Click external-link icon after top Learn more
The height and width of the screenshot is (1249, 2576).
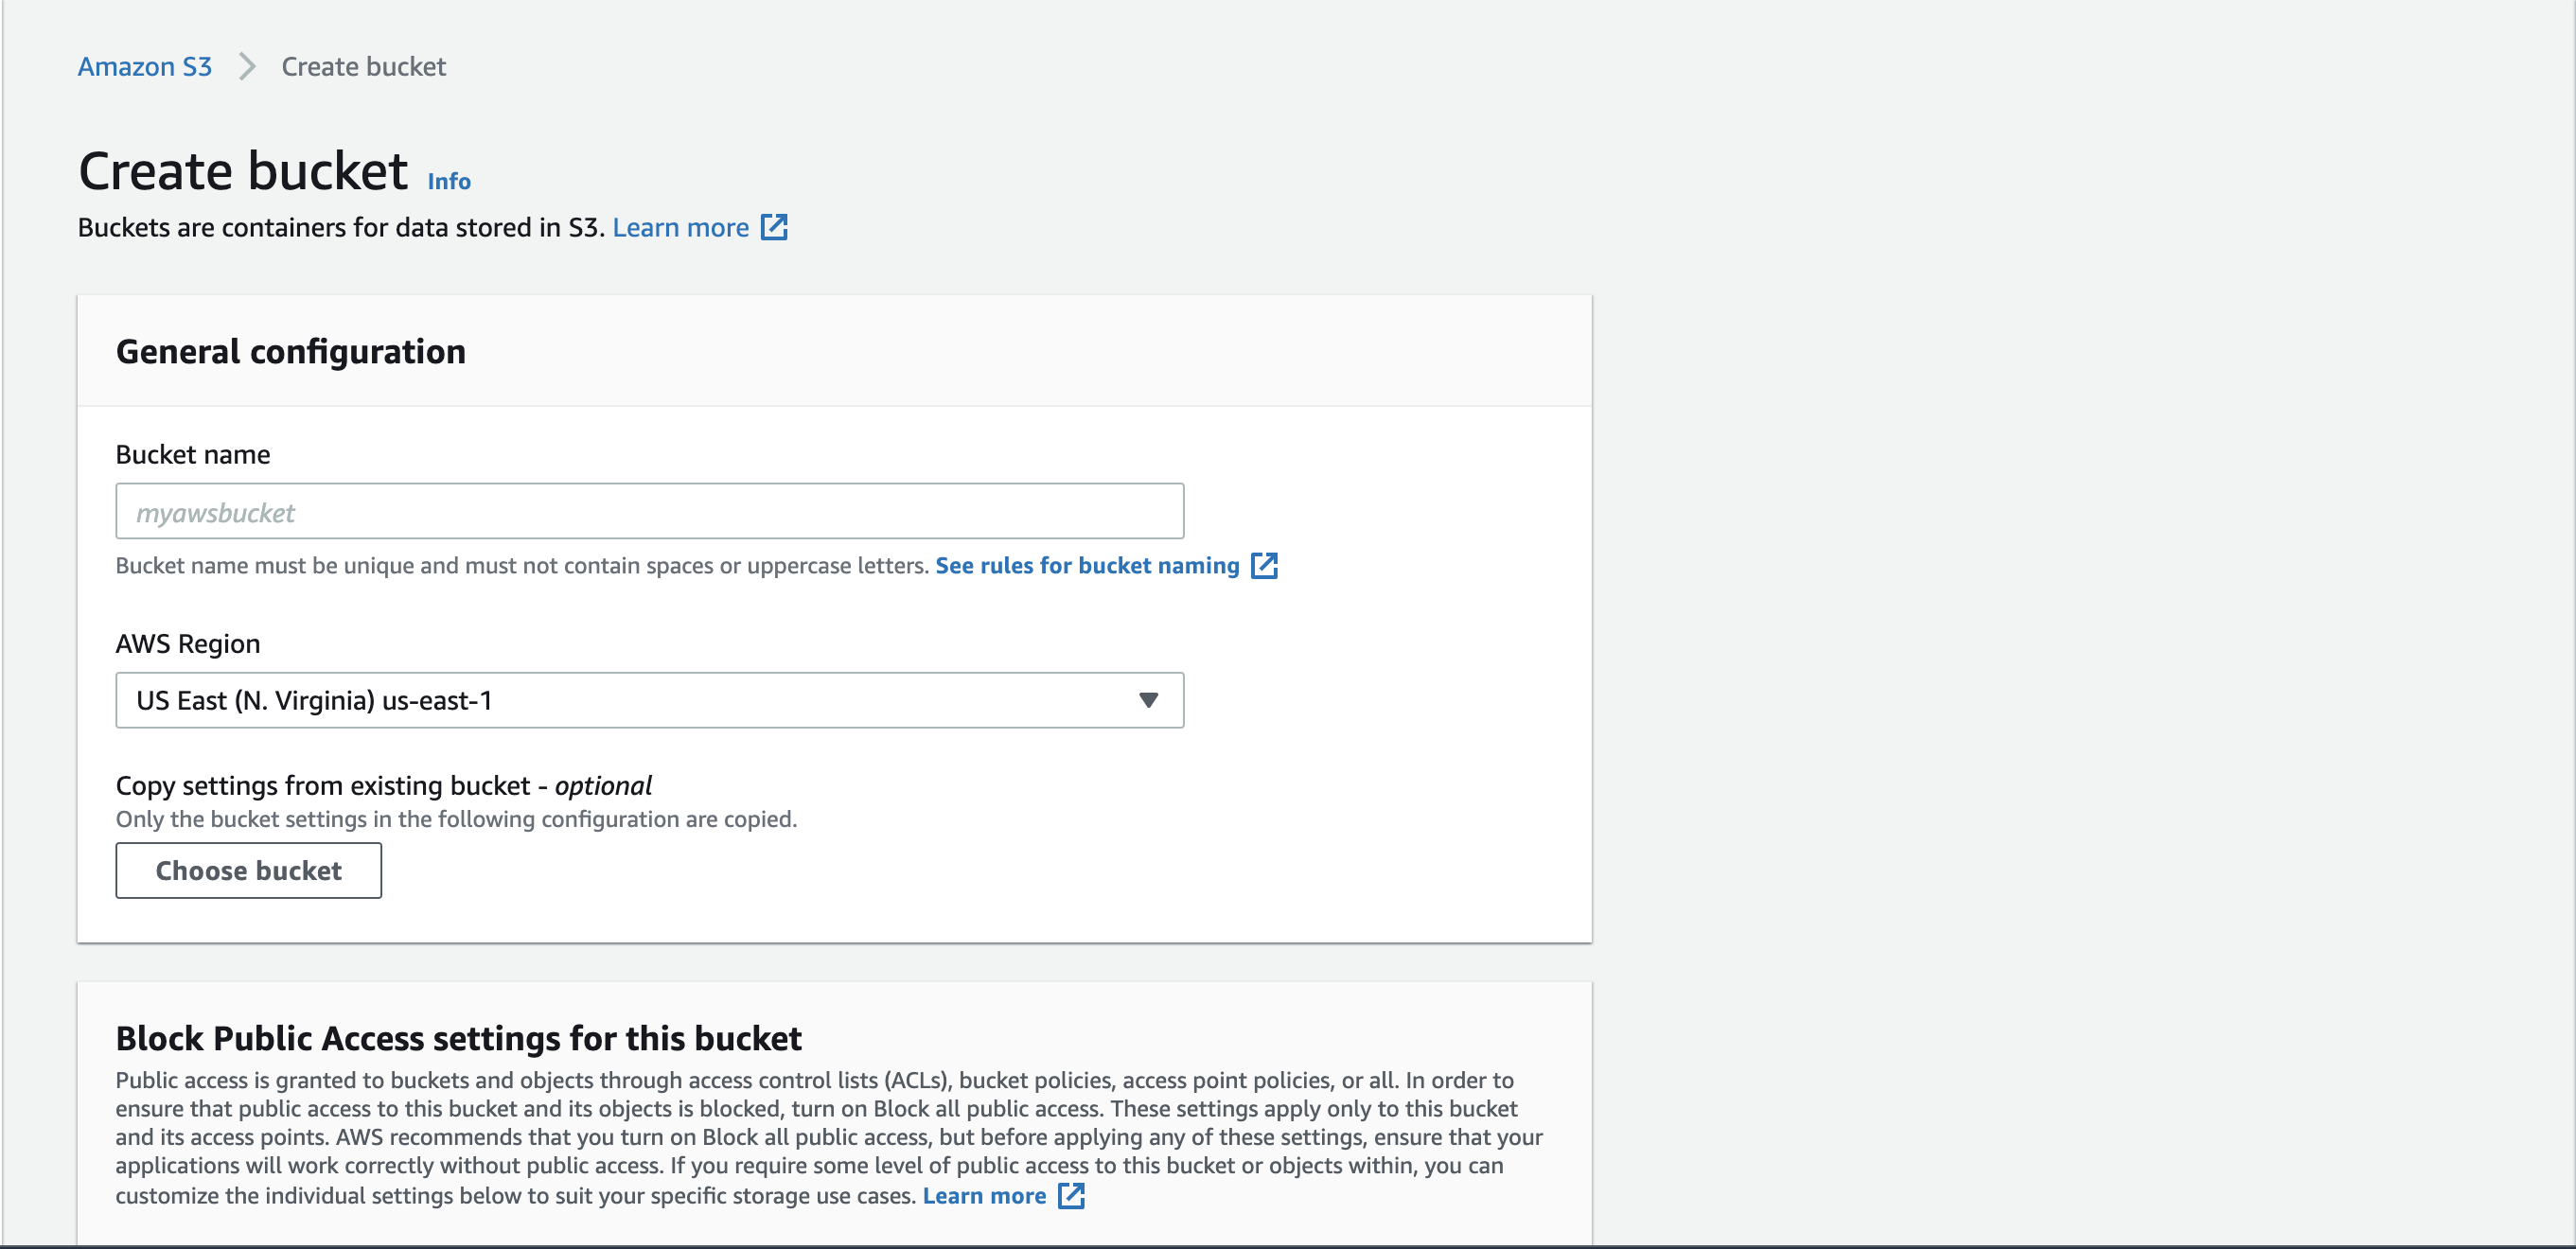pos(774,227)
